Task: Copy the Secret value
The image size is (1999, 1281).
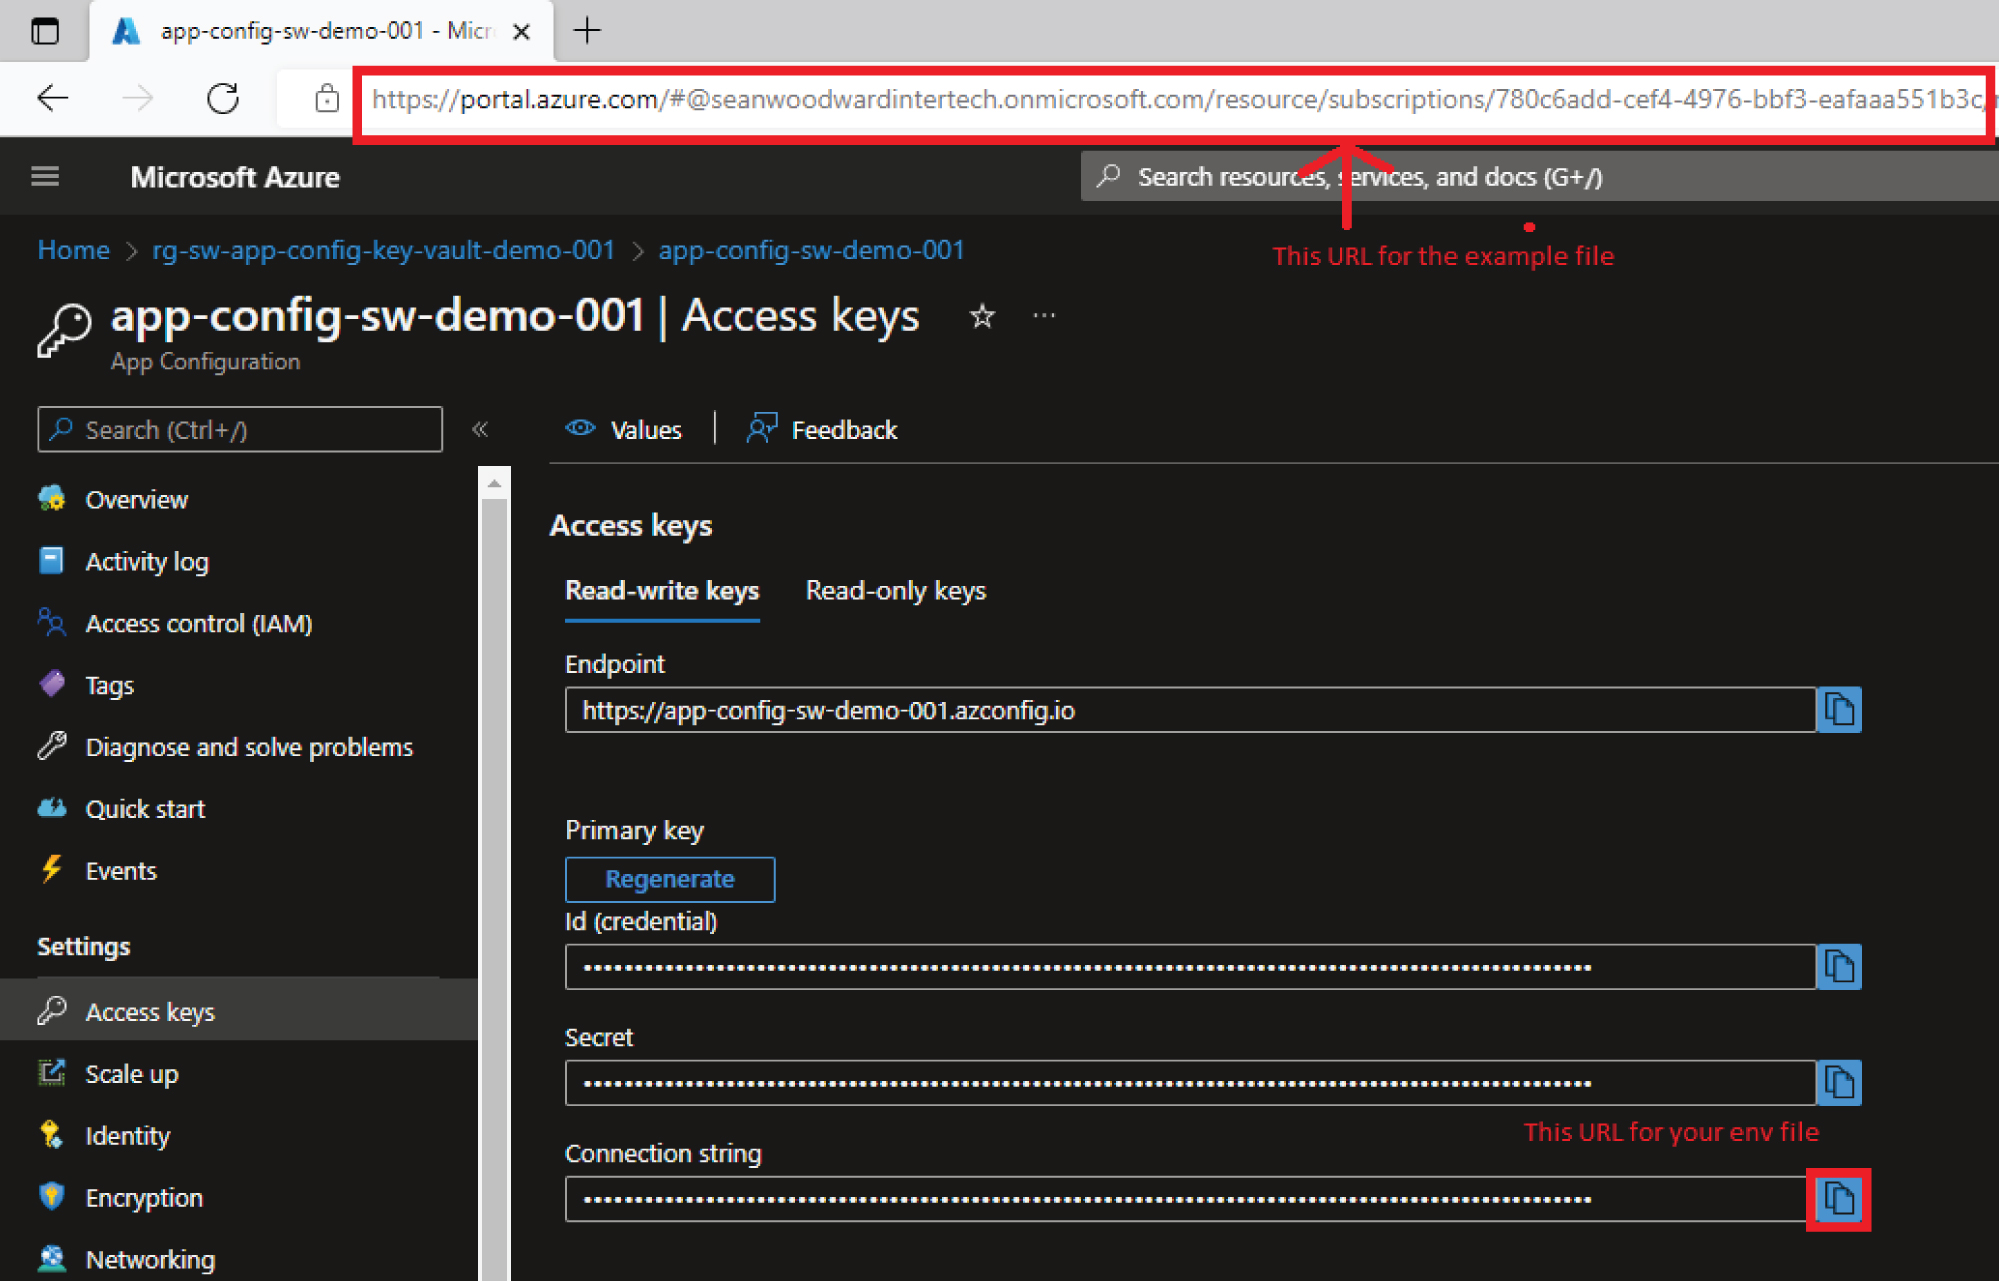Action: coord(1838,1083)
